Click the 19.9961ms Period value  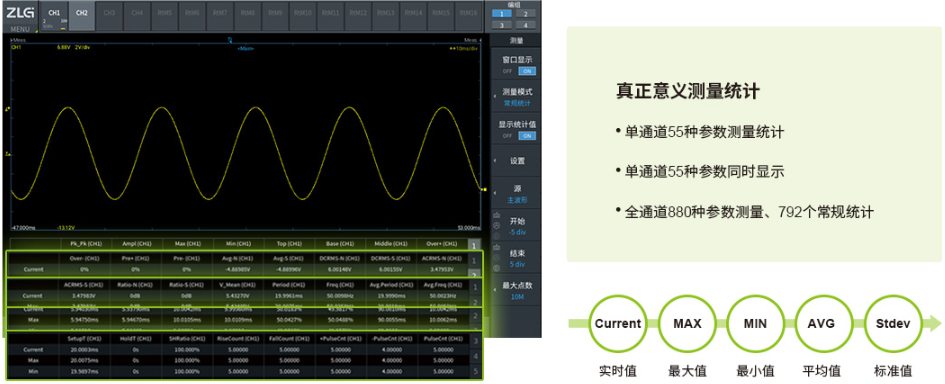coord(289,296)
